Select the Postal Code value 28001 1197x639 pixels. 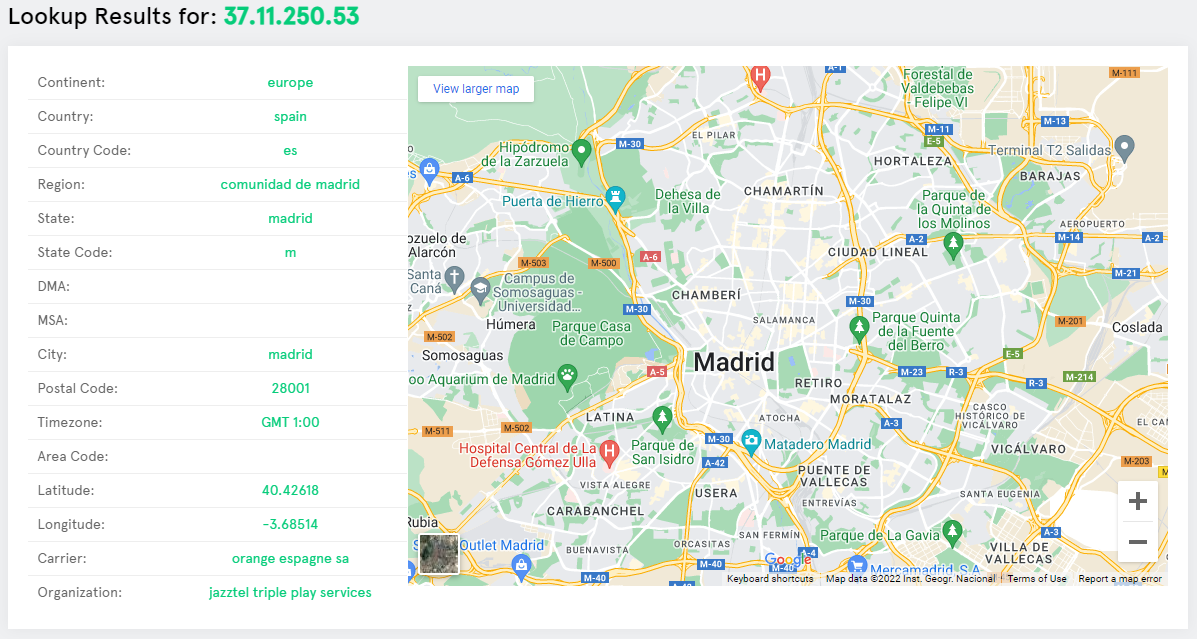(290, 389)
